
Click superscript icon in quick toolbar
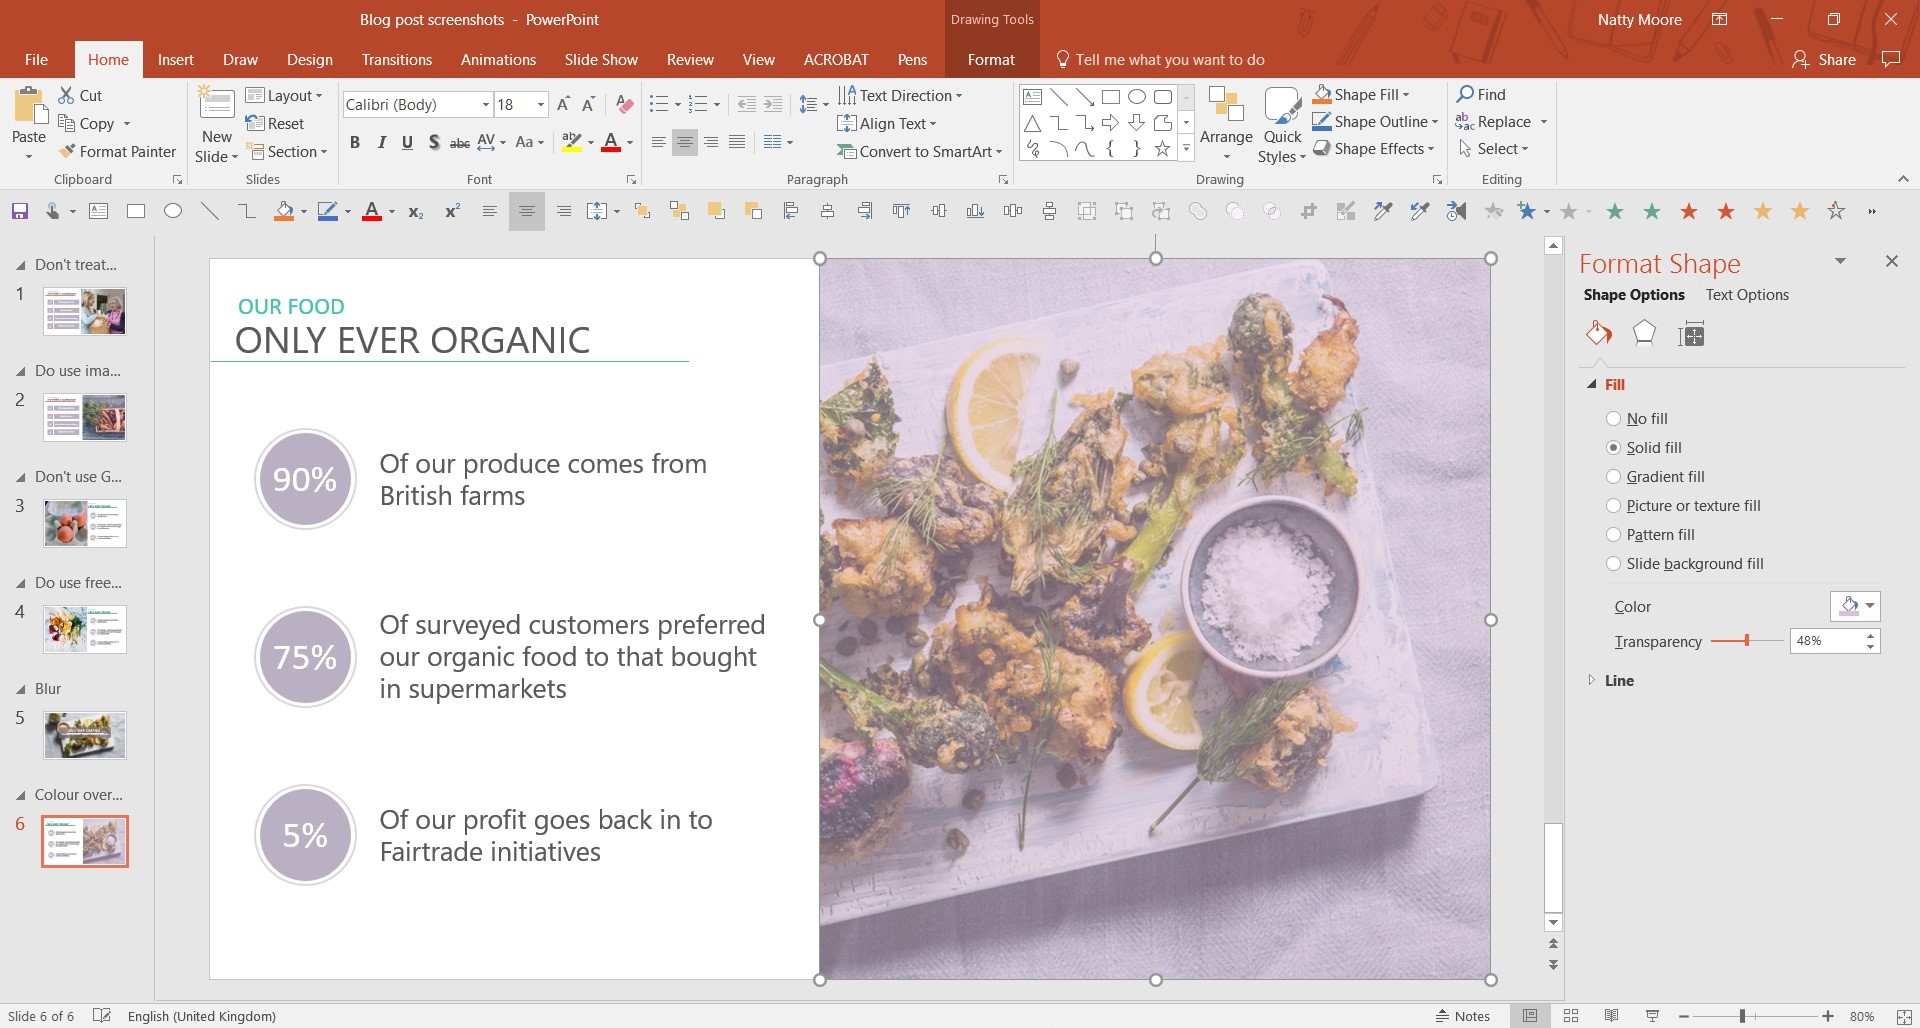pyautogui.click(x=452, y=211)
